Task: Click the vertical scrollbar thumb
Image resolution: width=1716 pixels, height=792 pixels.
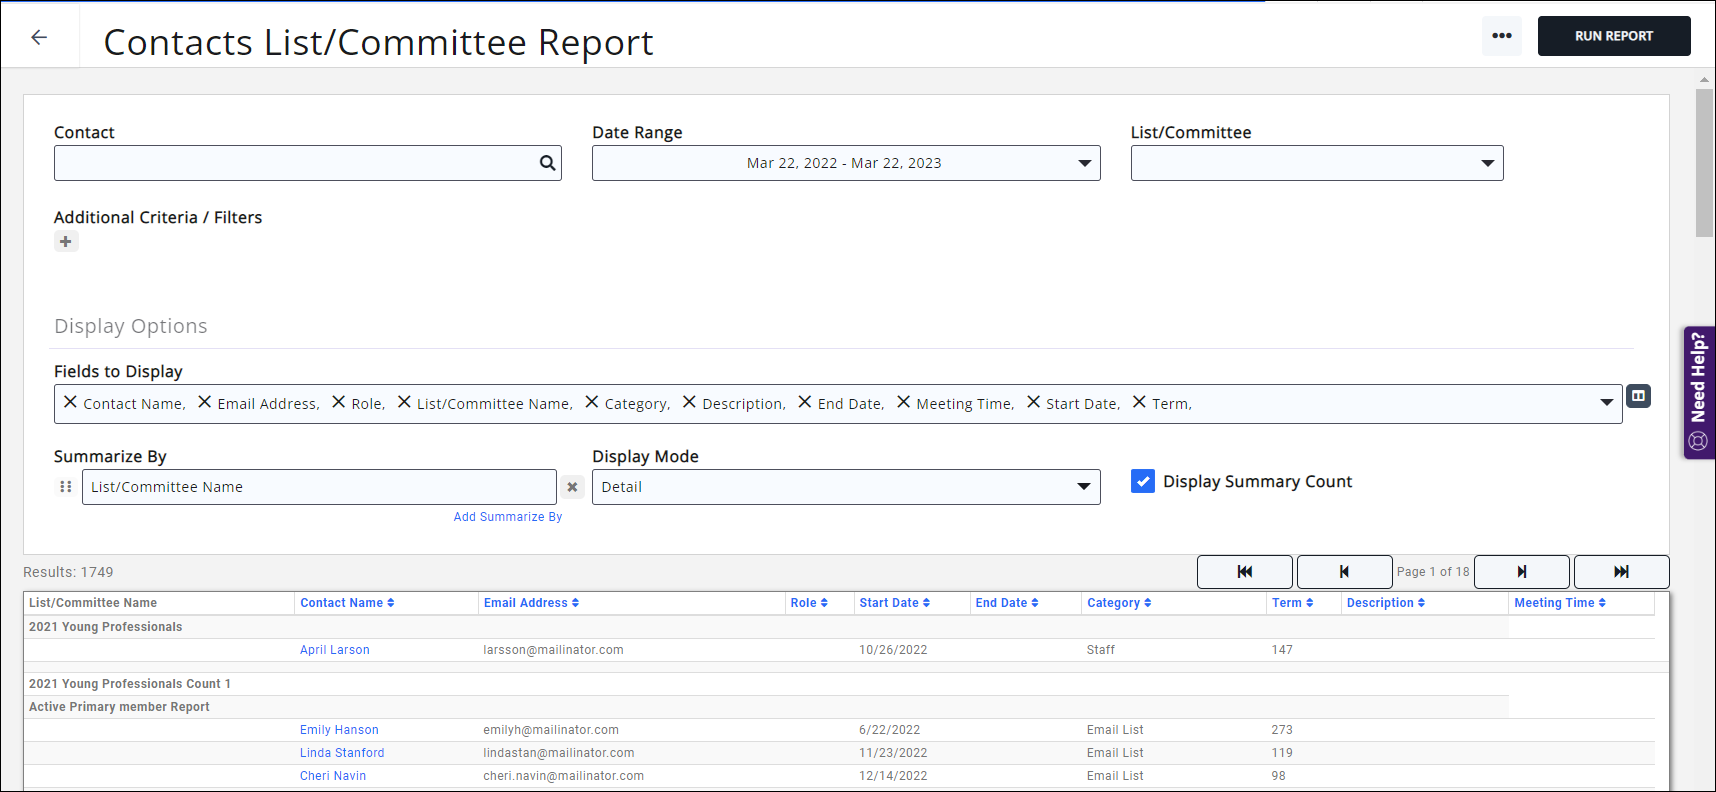Action: pos(1704,162)
